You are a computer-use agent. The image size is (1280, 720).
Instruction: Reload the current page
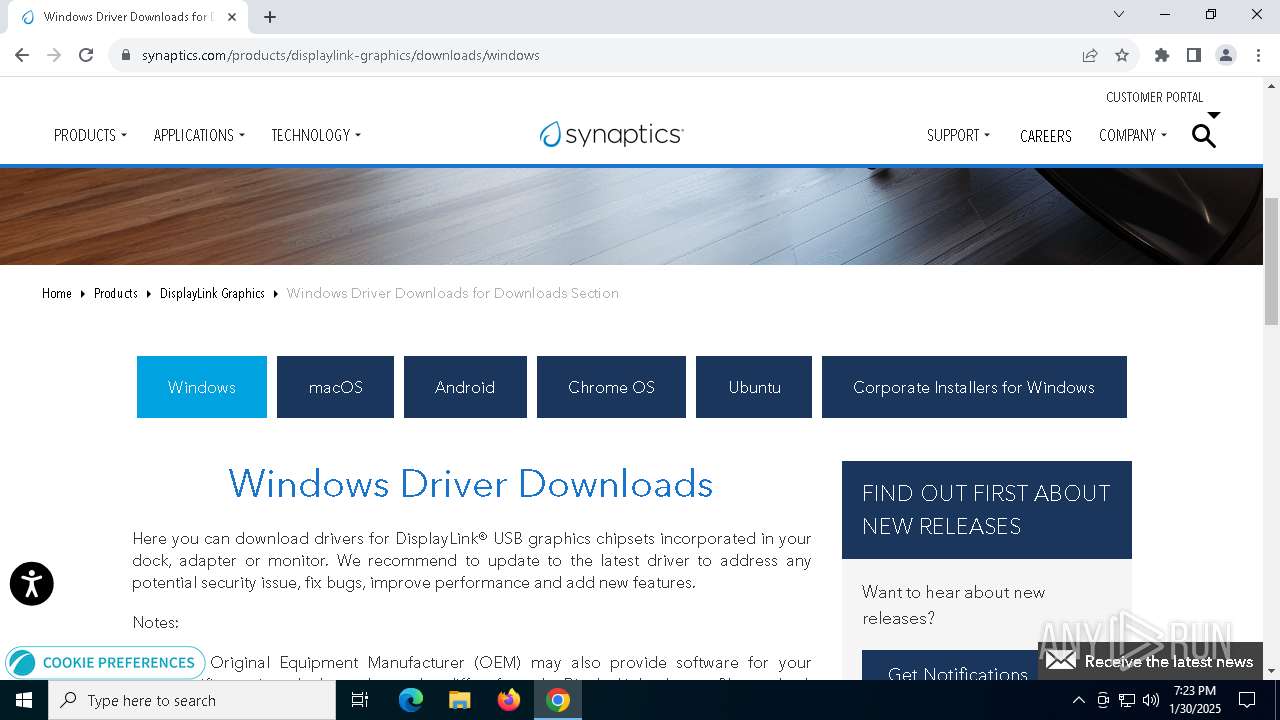[x=86, y=55]
